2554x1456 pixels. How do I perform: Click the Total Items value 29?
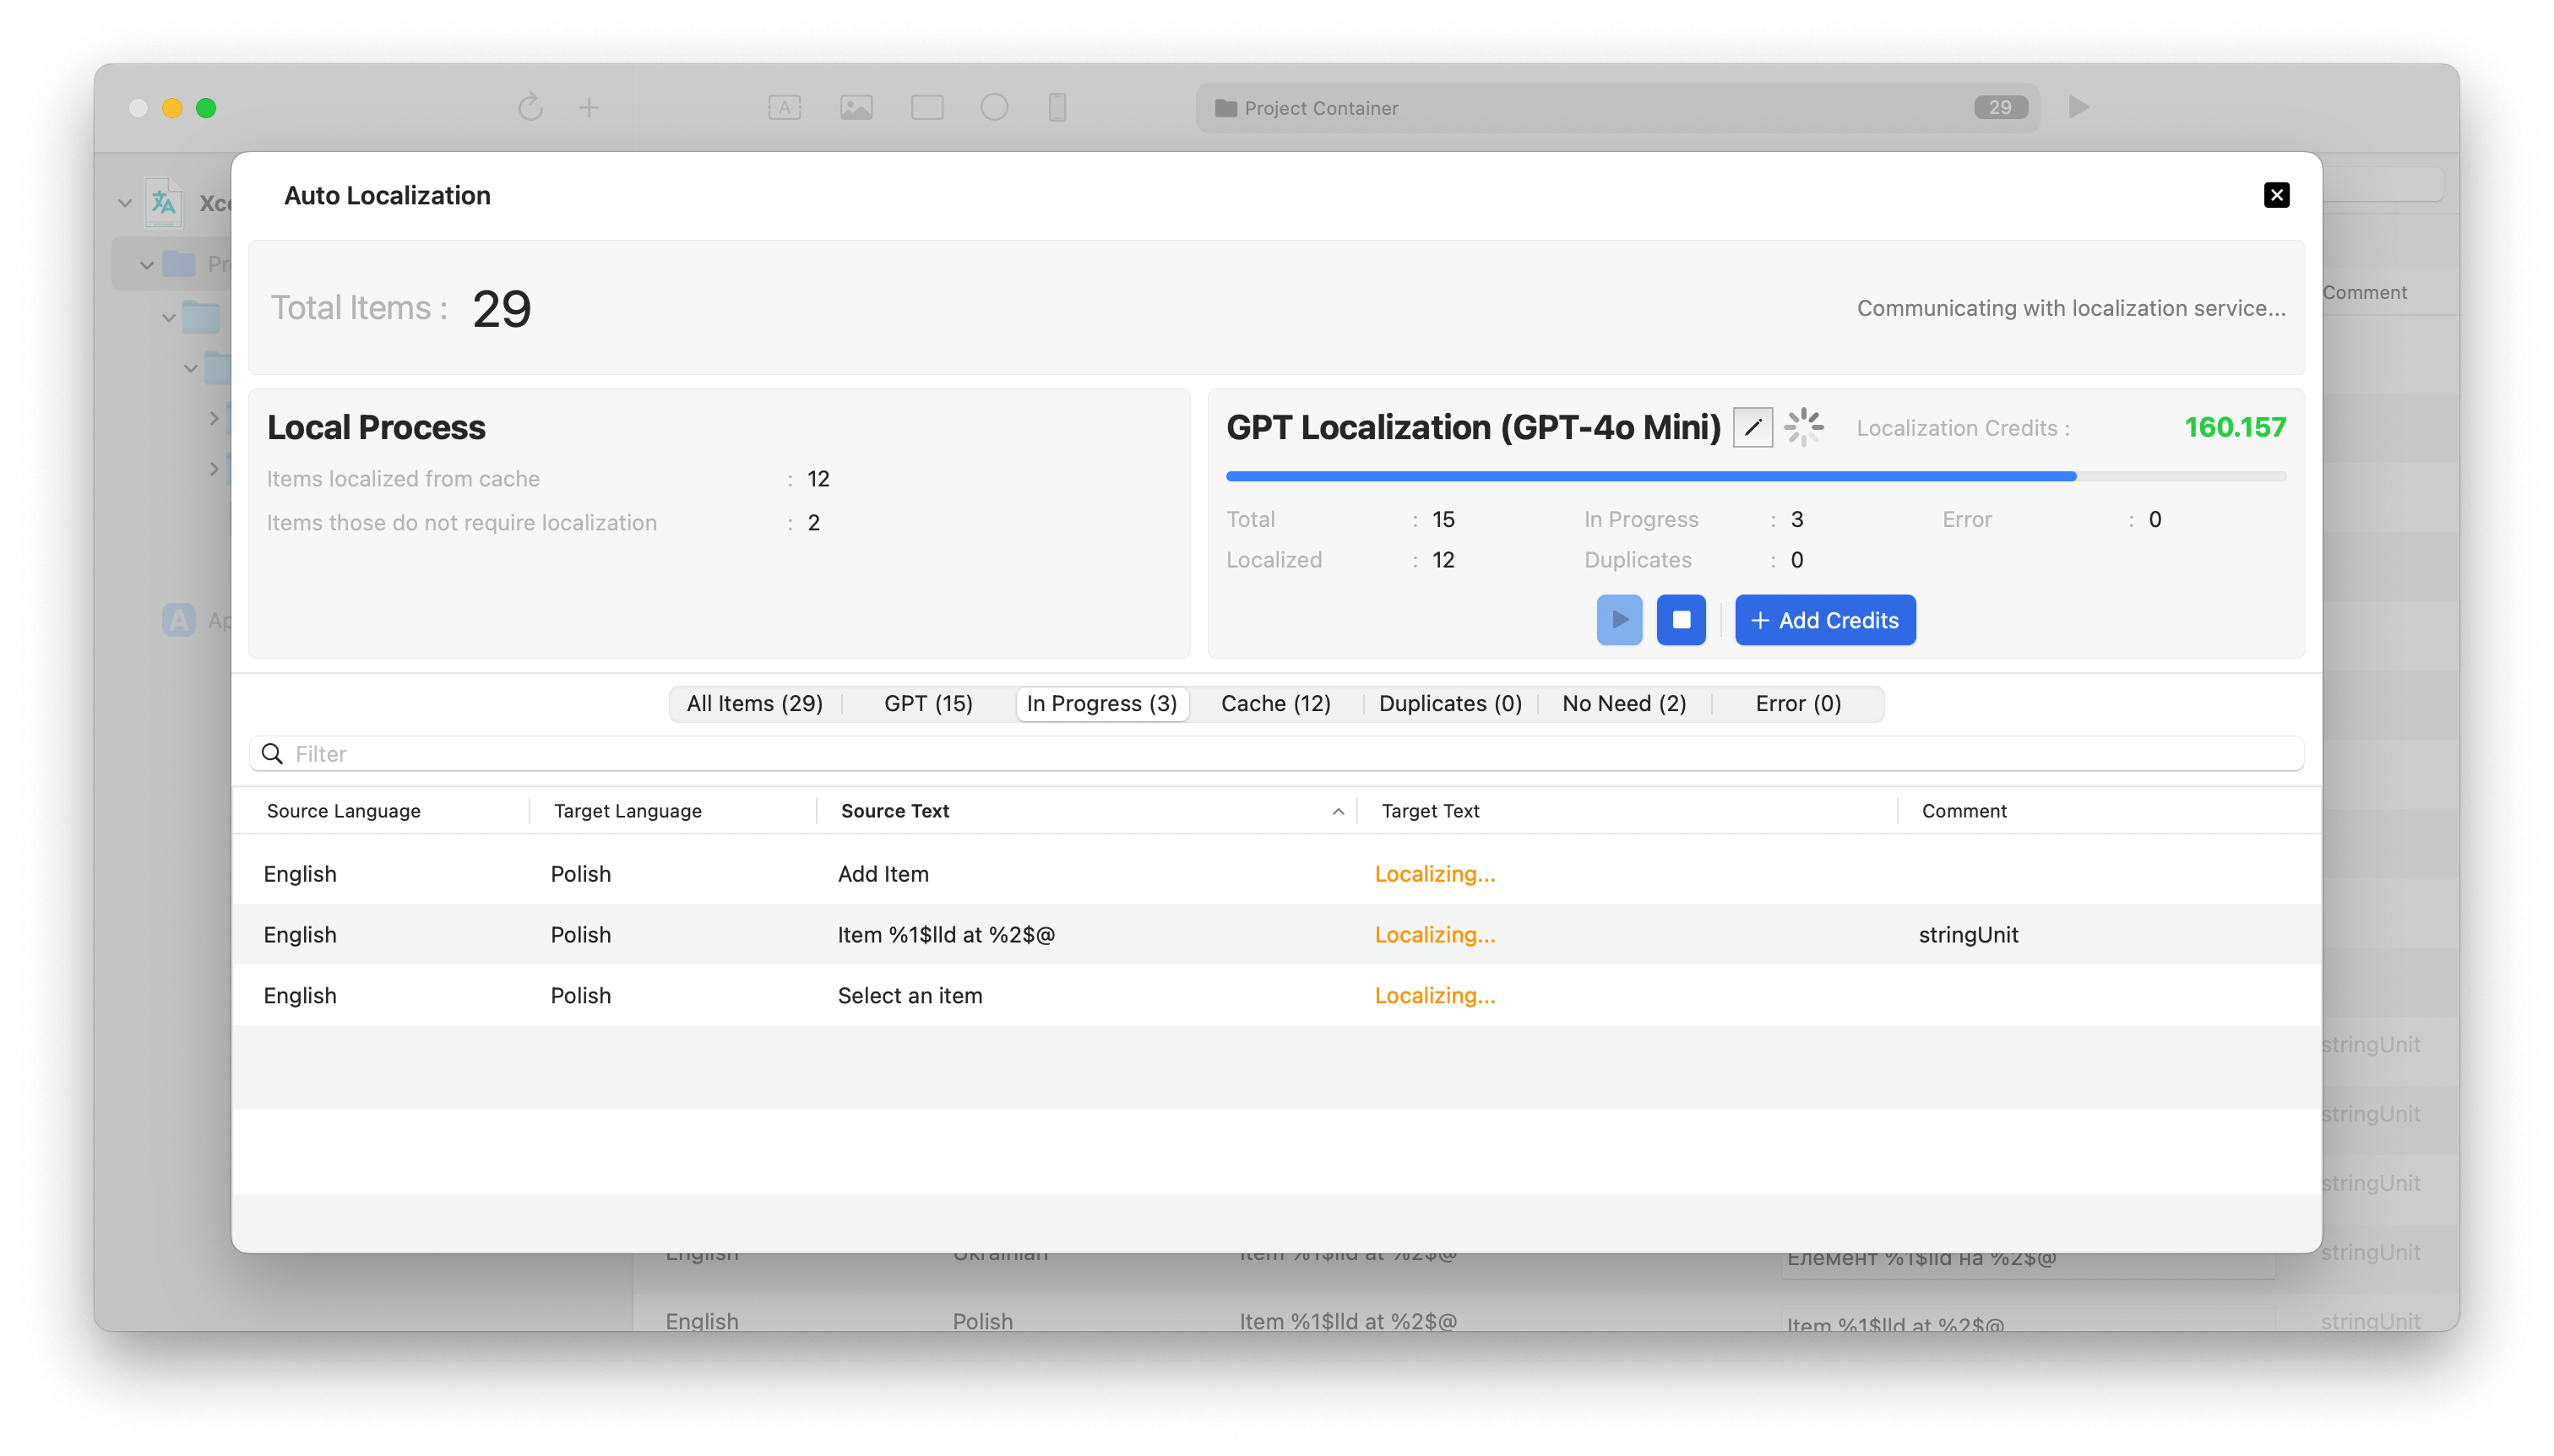(501, 308)
